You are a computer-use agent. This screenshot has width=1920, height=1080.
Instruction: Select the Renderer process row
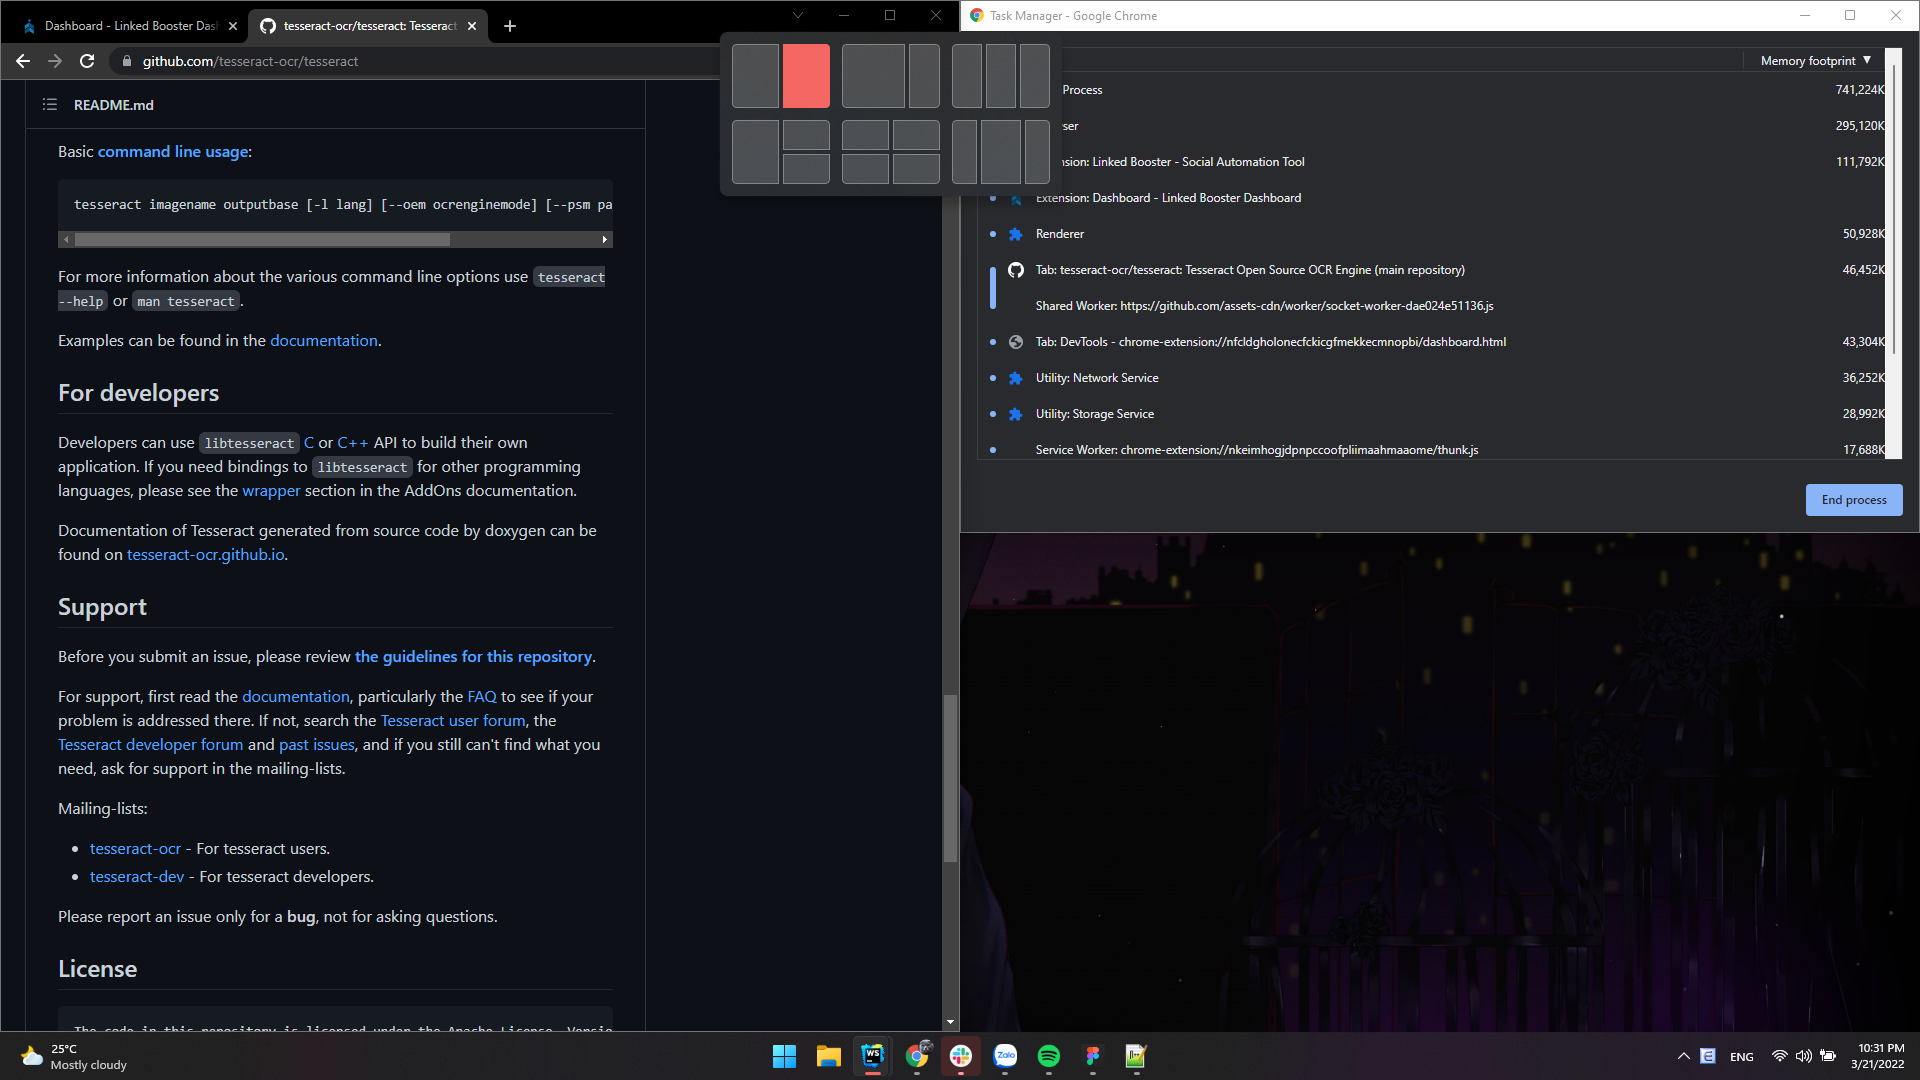(1060, 234)
